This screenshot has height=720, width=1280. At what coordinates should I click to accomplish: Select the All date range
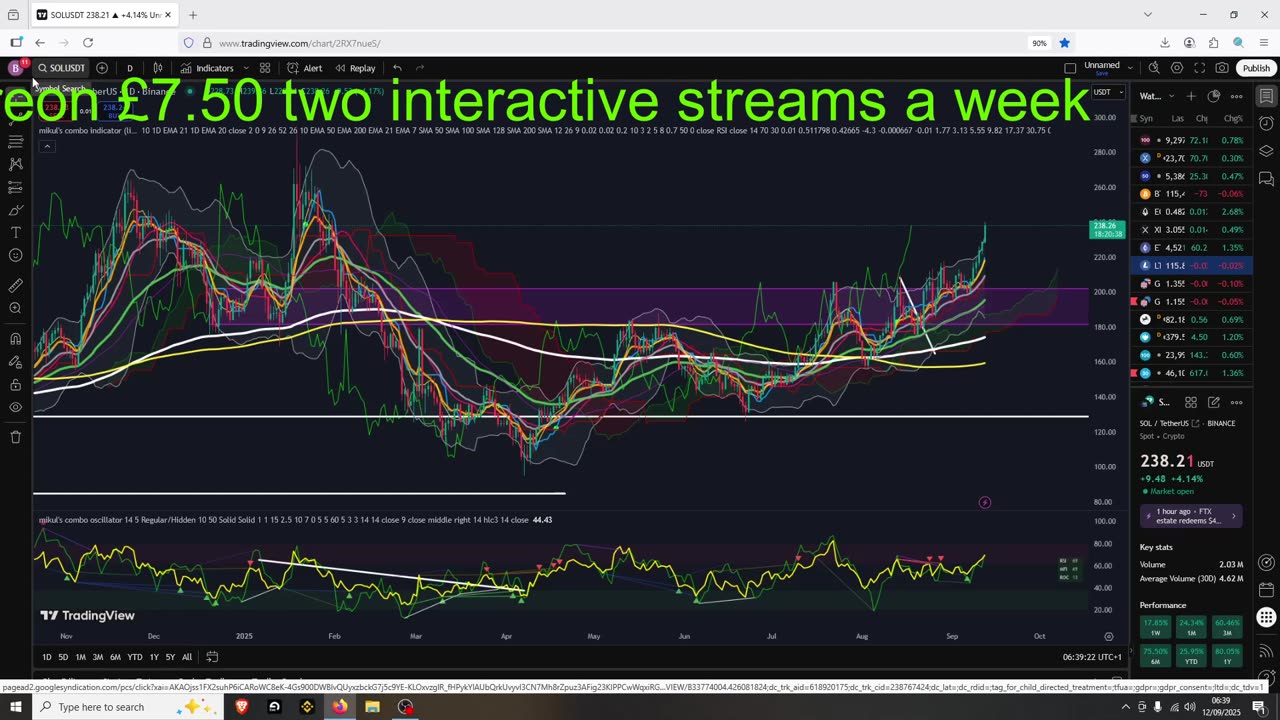pyautogui.click(x=187, y=657)
